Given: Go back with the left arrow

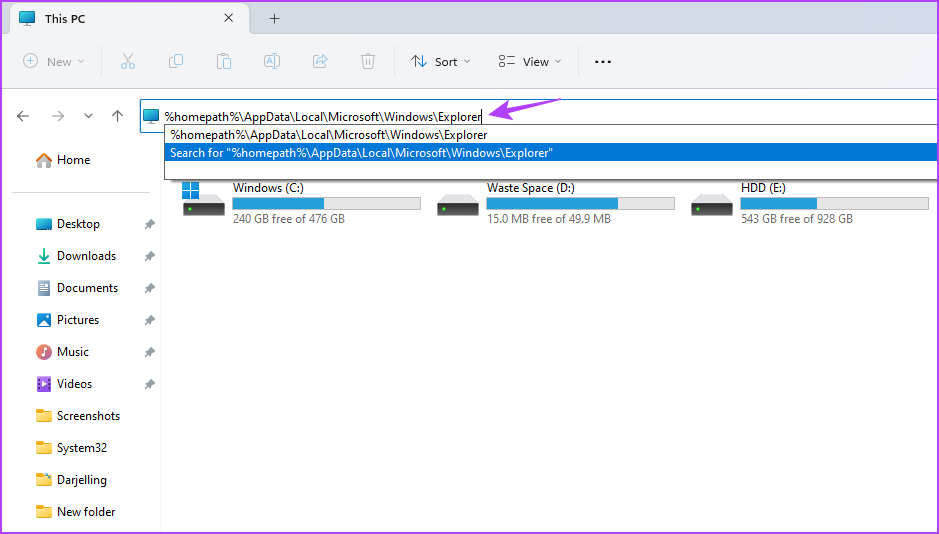Looking at the screenshot, I should coord(23,116).
